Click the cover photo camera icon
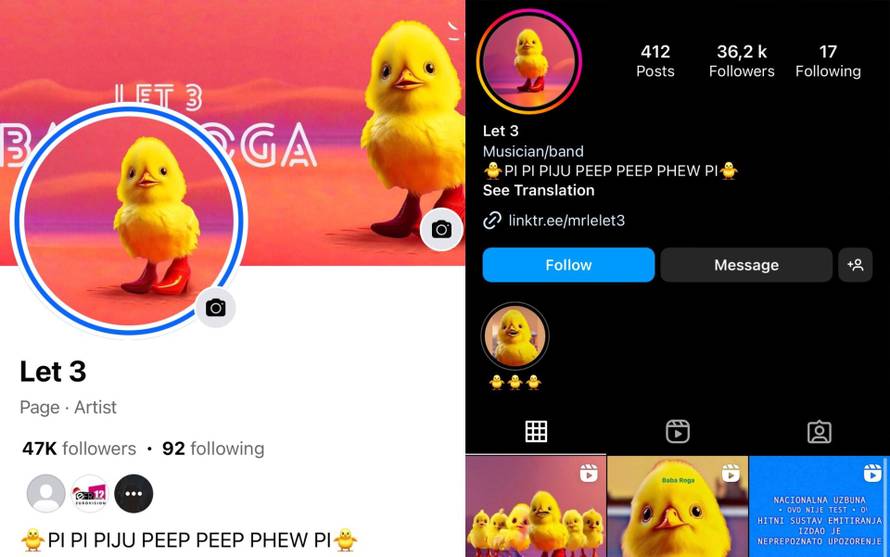The width and height of the screenshot is (890, 557). click(442, 229)
